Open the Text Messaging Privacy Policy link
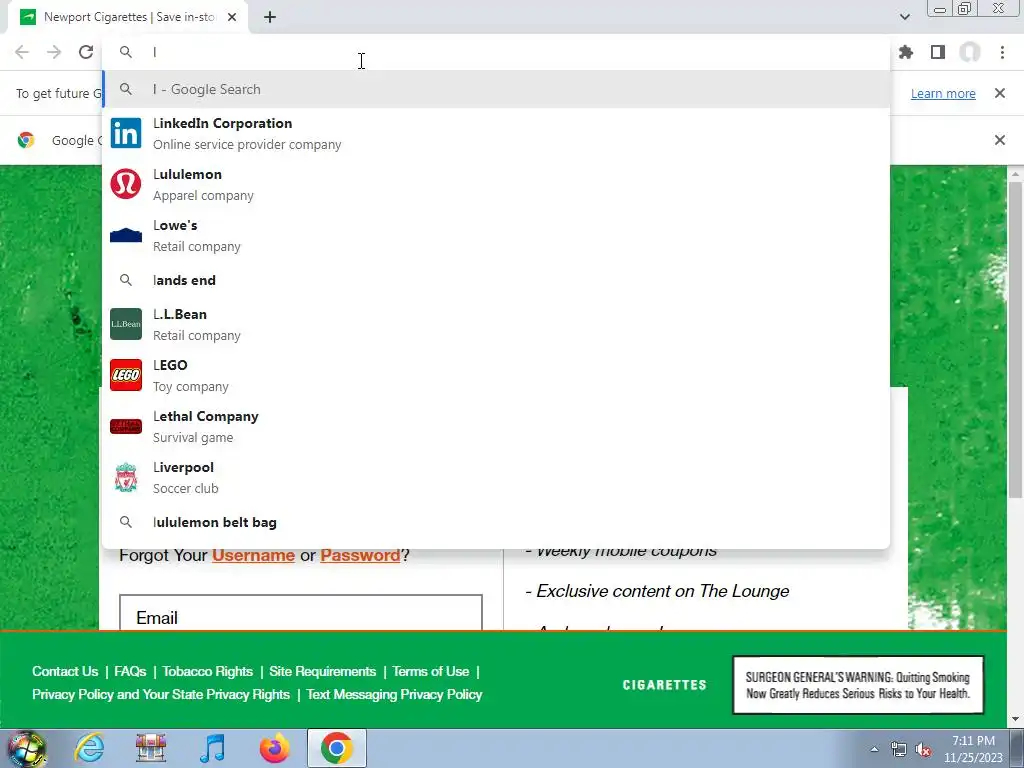Viewport: 1024px width, 768px height. point(394,694)
